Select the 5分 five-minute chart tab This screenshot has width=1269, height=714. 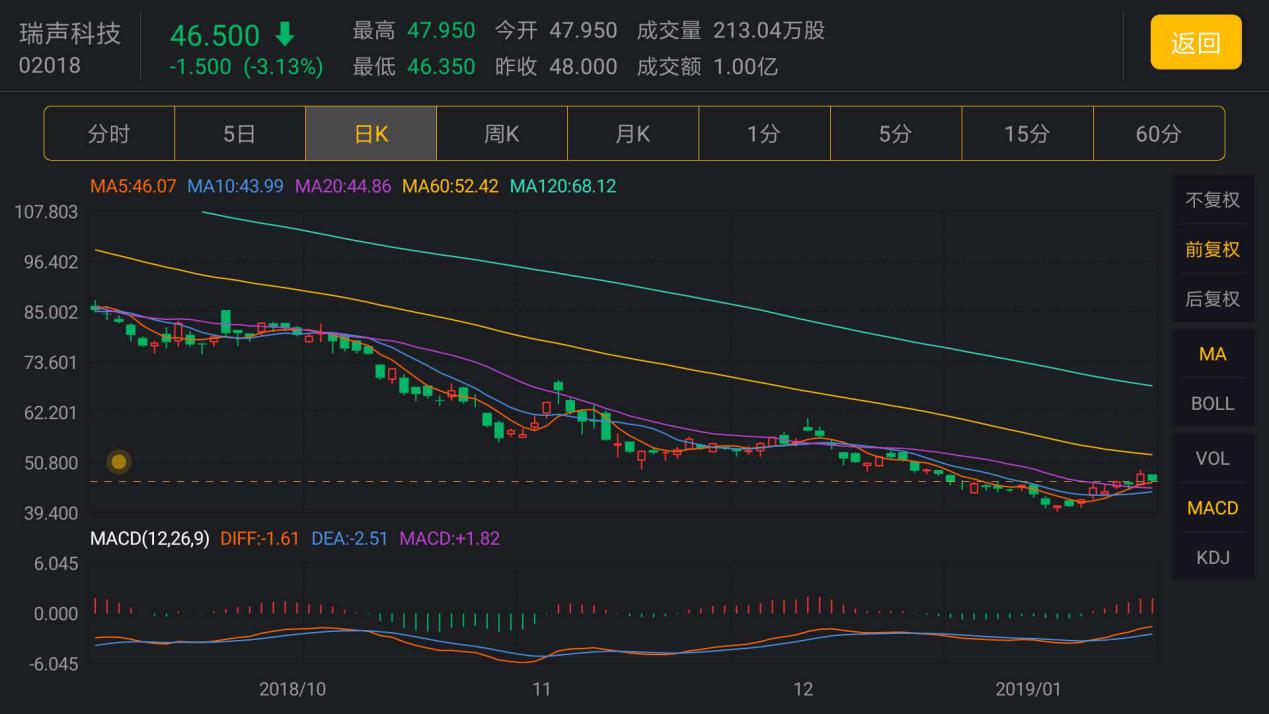894,133
